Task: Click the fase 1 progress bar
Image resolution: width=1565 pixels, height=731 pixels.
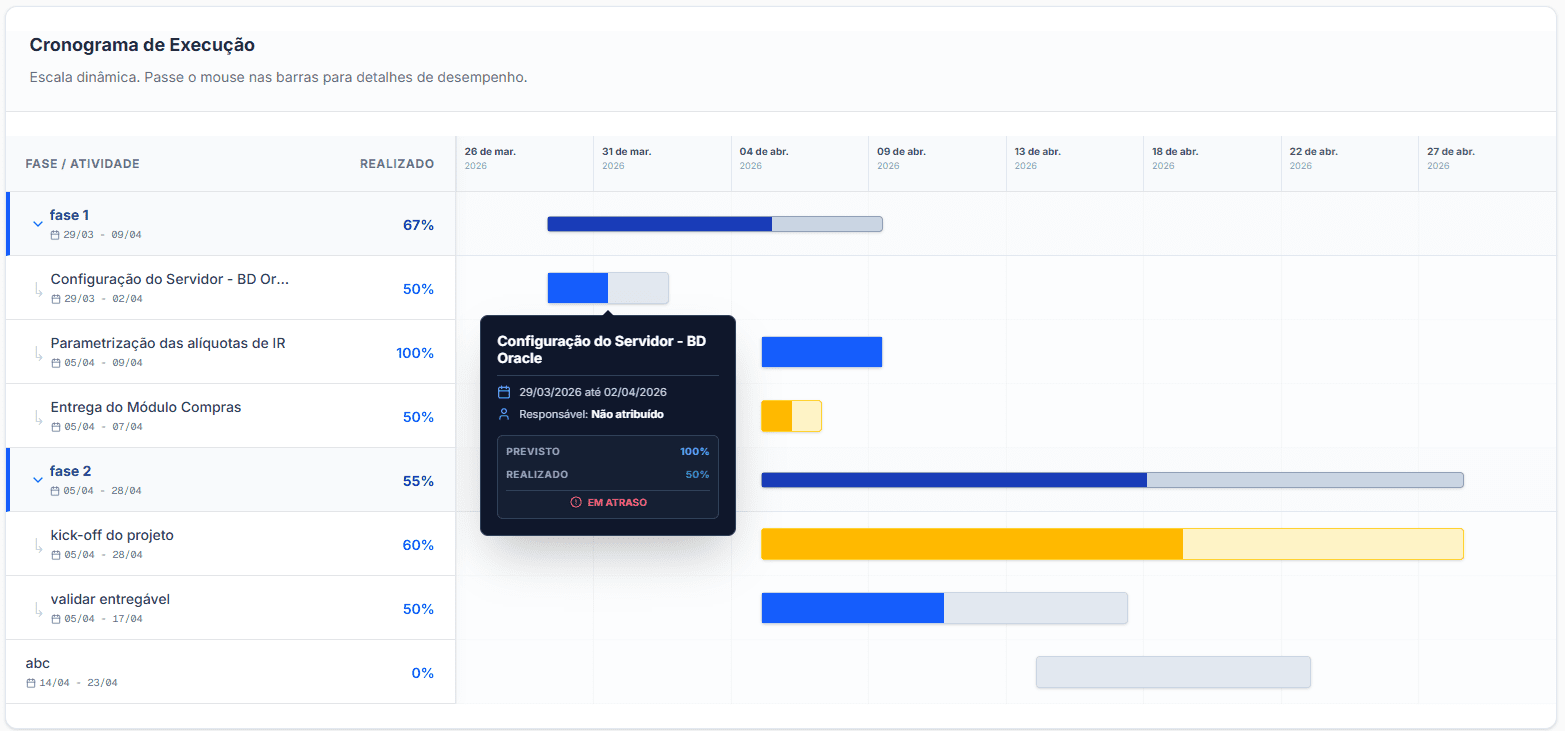Action: (x=715, y=224)
